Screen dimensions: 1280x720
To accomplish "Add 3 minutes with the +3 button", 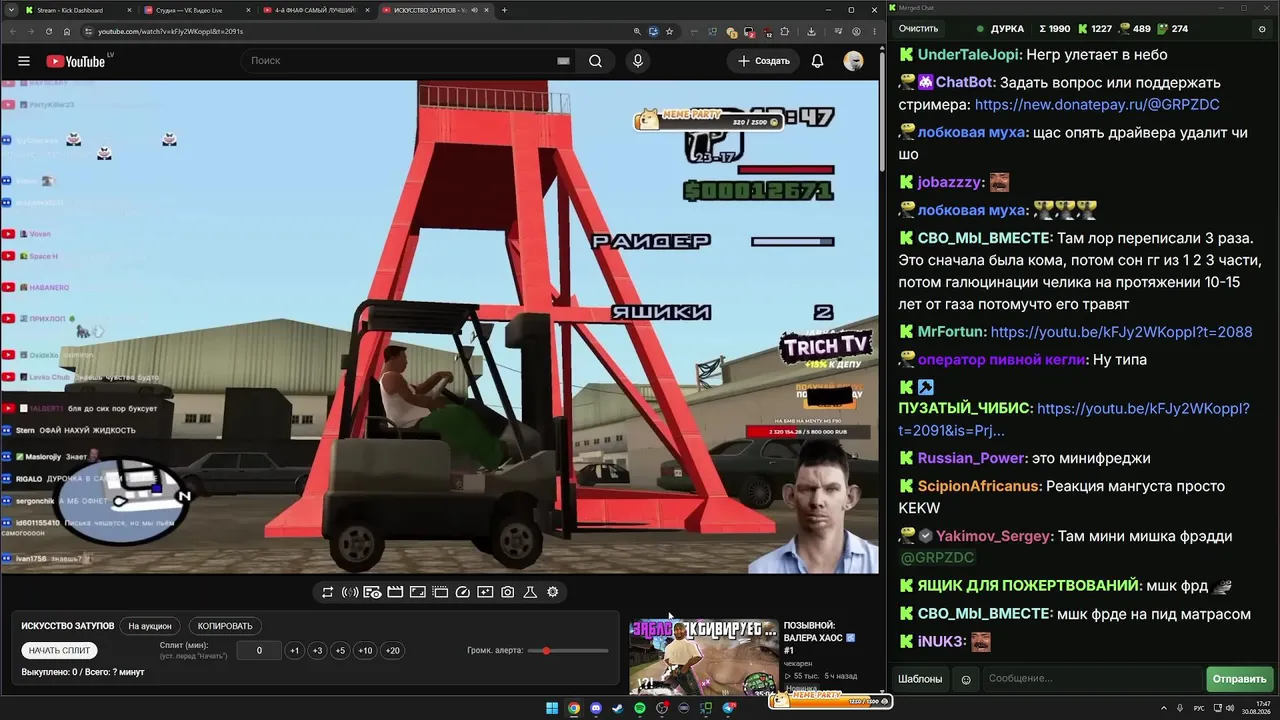I will [x=317, y=650].
